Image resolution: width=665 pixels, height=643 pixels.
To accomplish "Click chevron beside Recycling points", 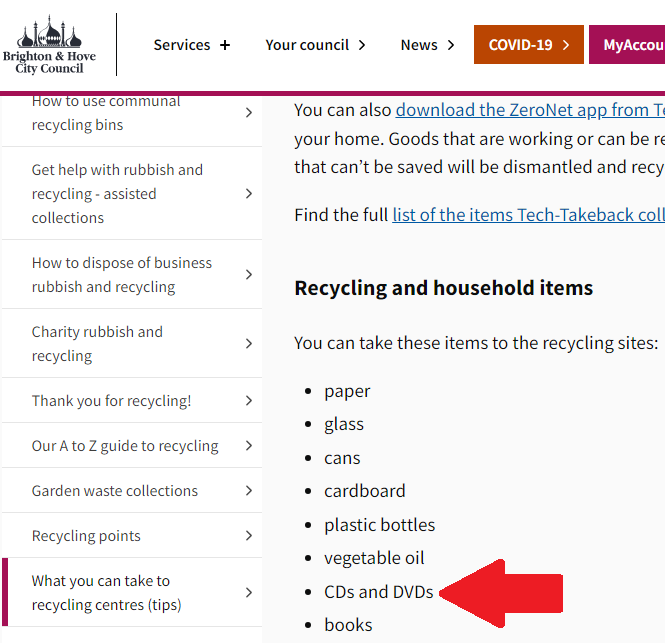I will (x=249, y=536).
